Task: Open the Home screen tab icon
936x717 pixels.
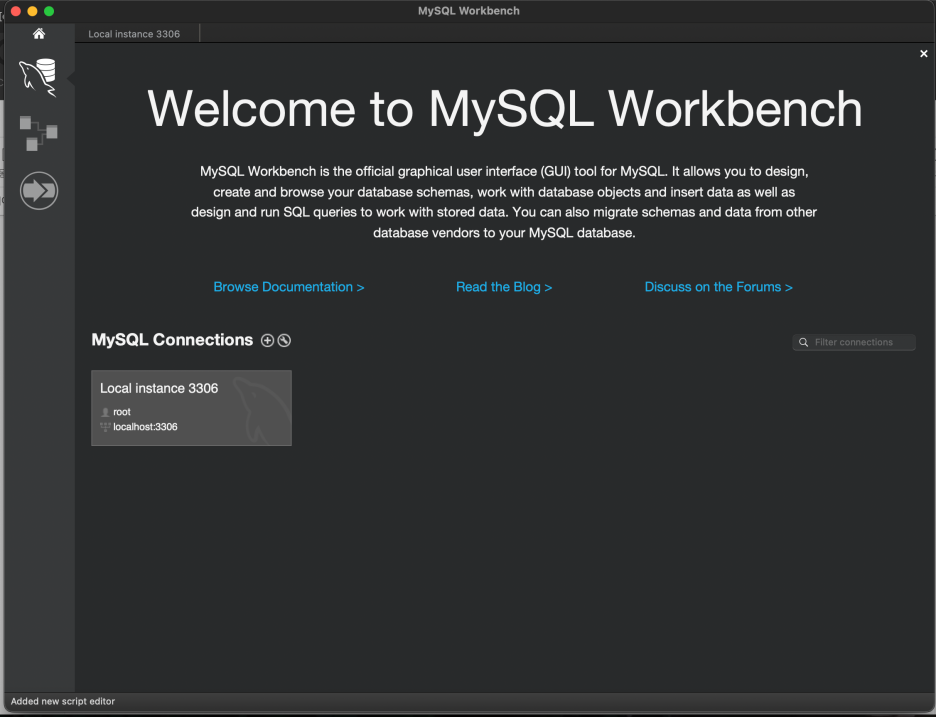Action: coord(39,33)
